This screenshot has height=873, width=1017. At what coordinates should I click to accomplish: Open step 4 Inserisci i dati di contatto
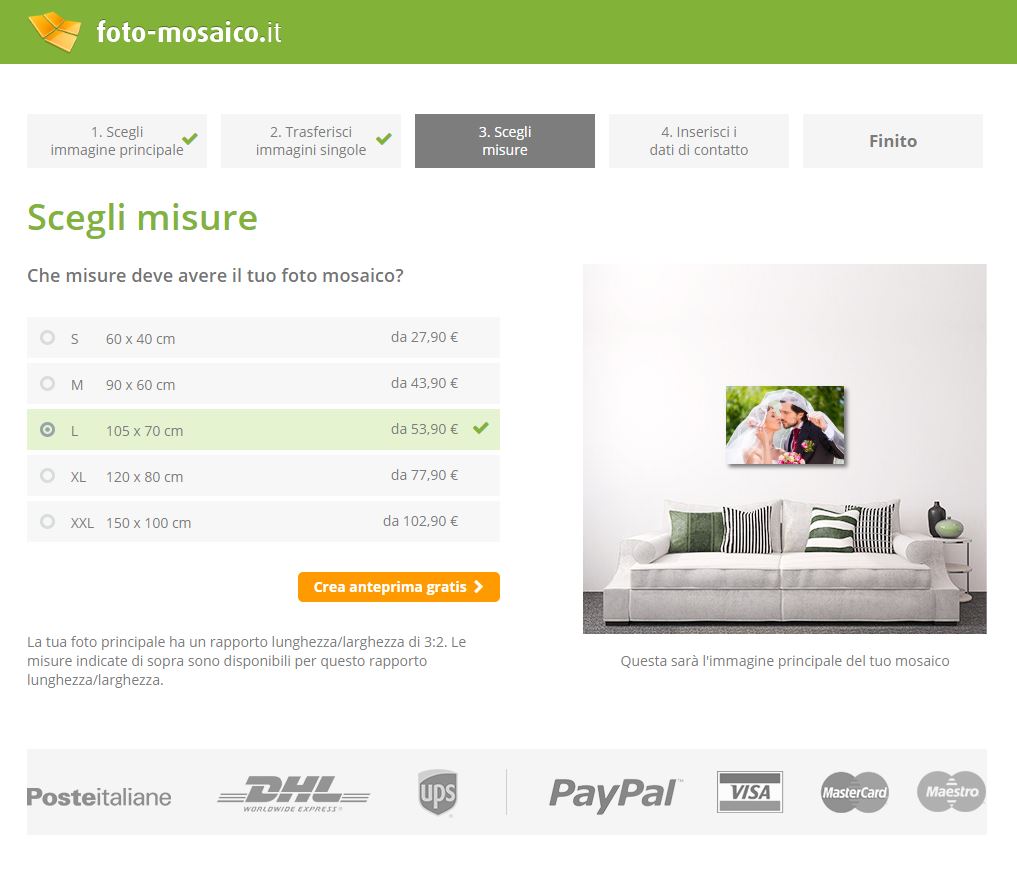pyautogui.click(x=699, y=141)
